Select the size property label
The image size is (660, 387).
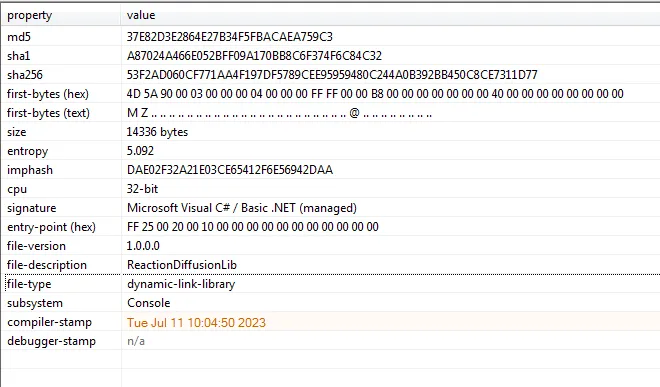(17, 132)
